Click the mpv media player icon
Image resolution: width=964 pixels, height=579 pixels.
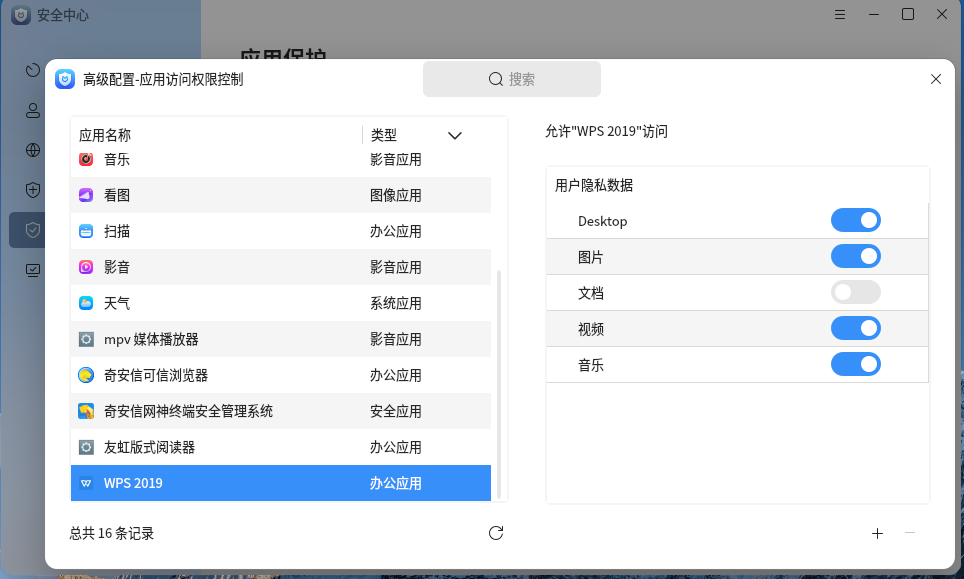coord(86,339)
